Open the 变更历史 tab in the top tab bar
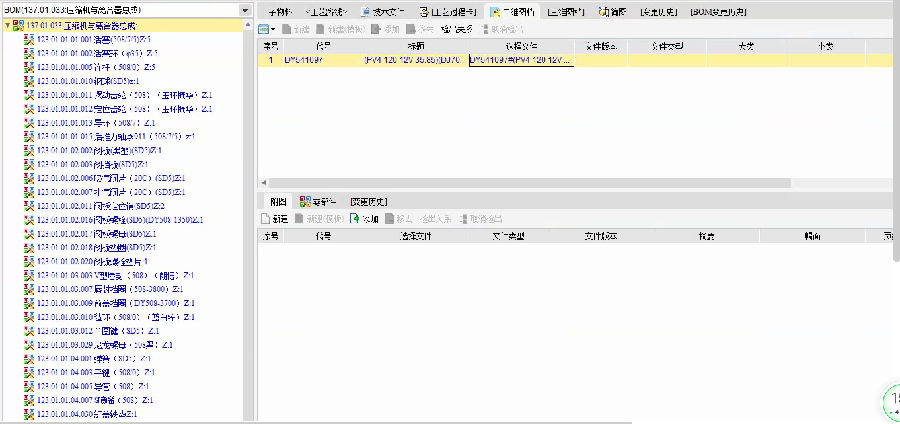The width and height of the screenshot is (900, 424). click(660, 11)
